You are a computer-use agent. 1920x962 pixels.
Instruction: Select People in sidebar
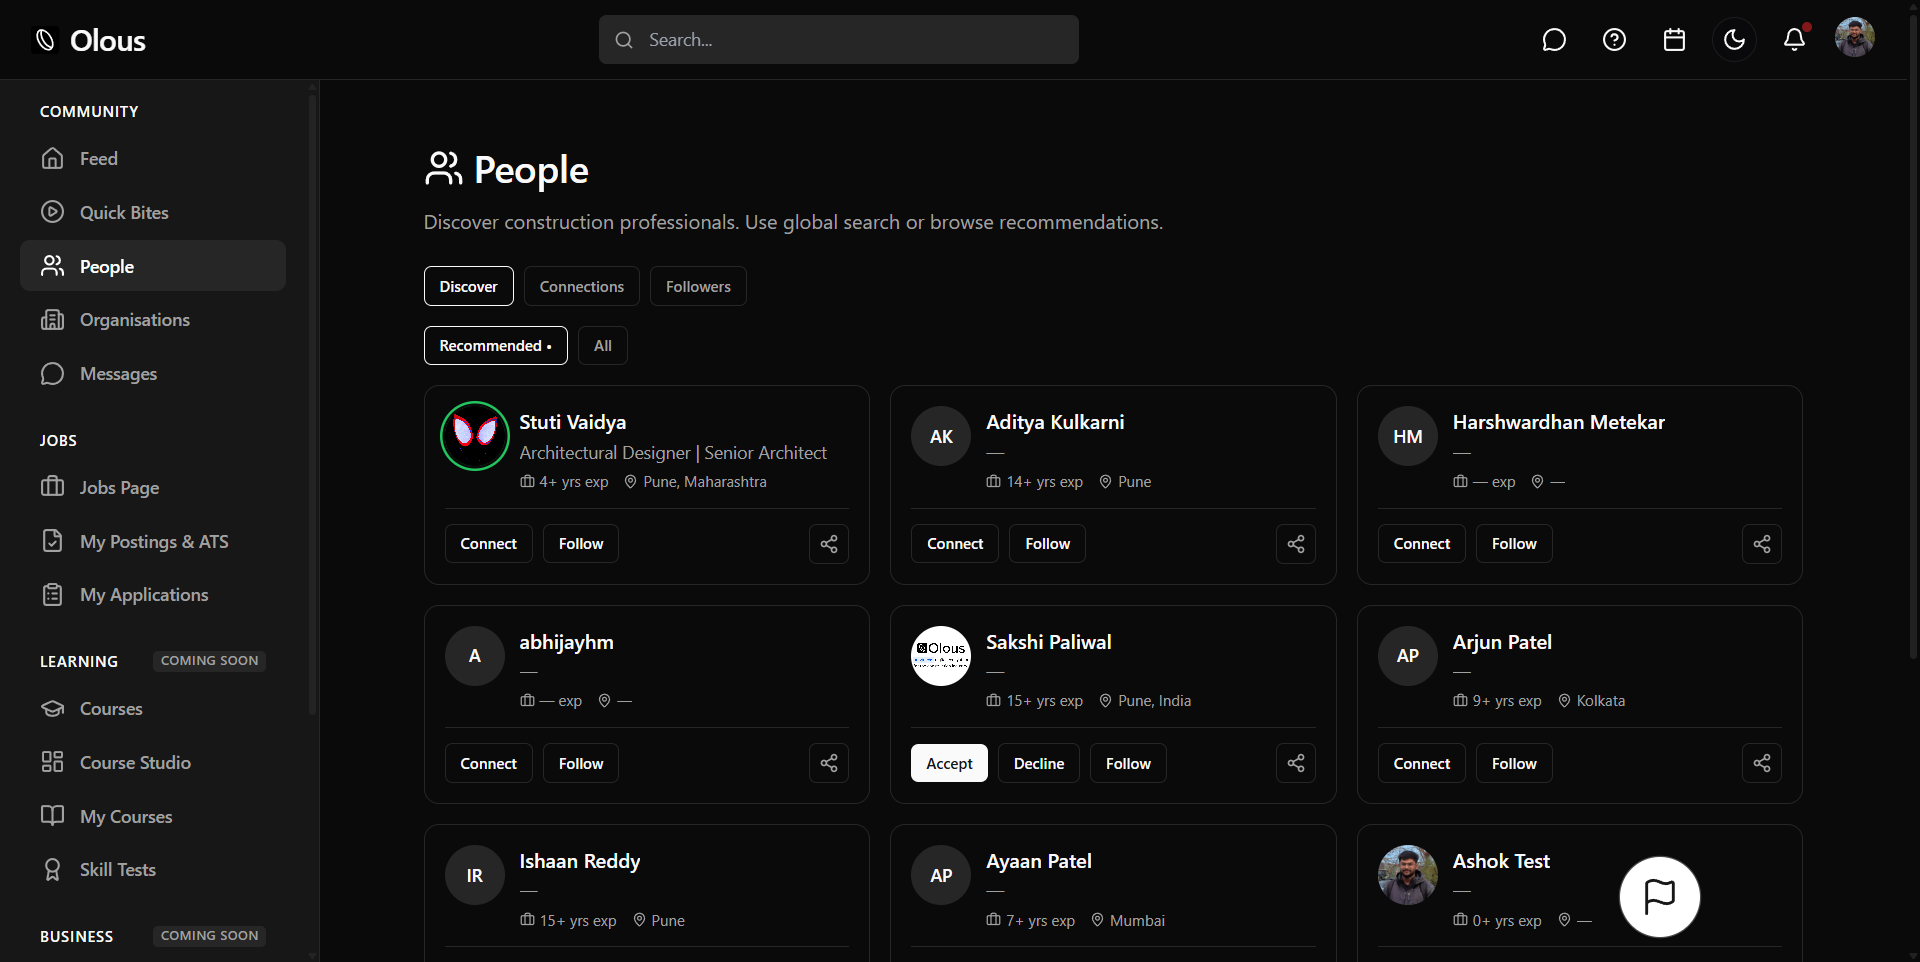coord(153,266)
